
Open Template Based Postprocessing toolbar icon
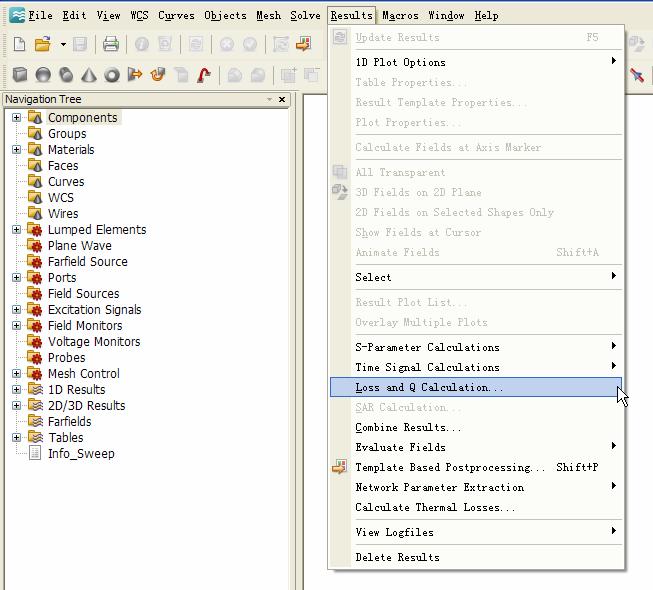pos(304,44)
